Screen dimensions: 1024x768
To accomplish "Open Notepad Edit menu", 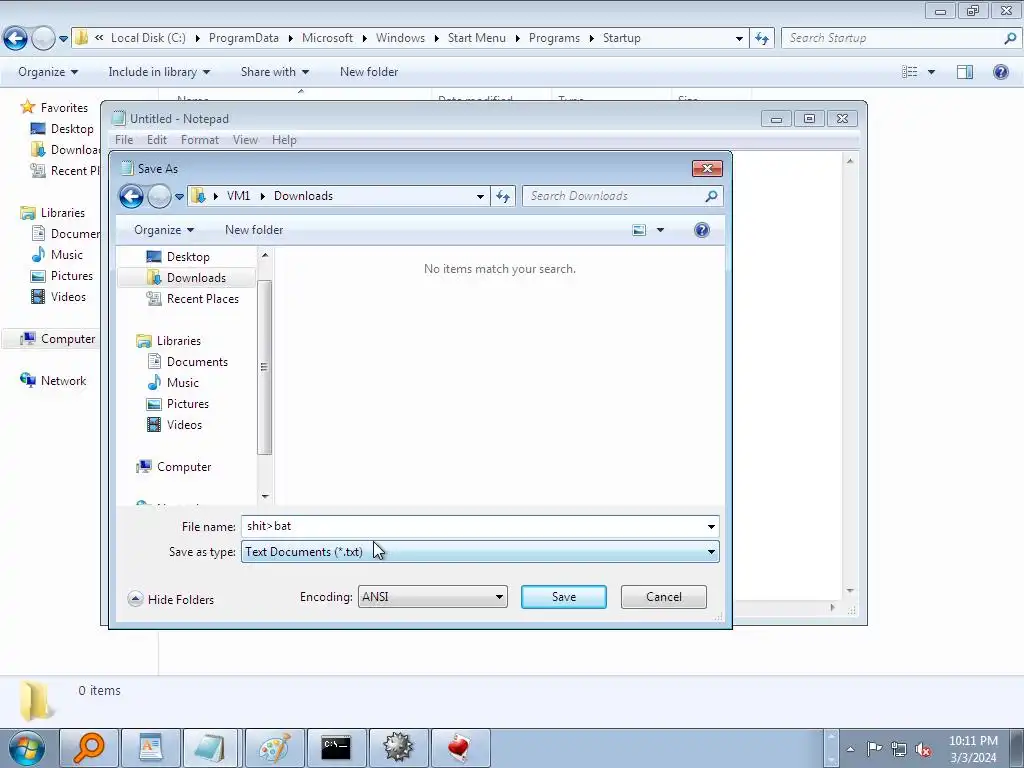I will [157, 140].
